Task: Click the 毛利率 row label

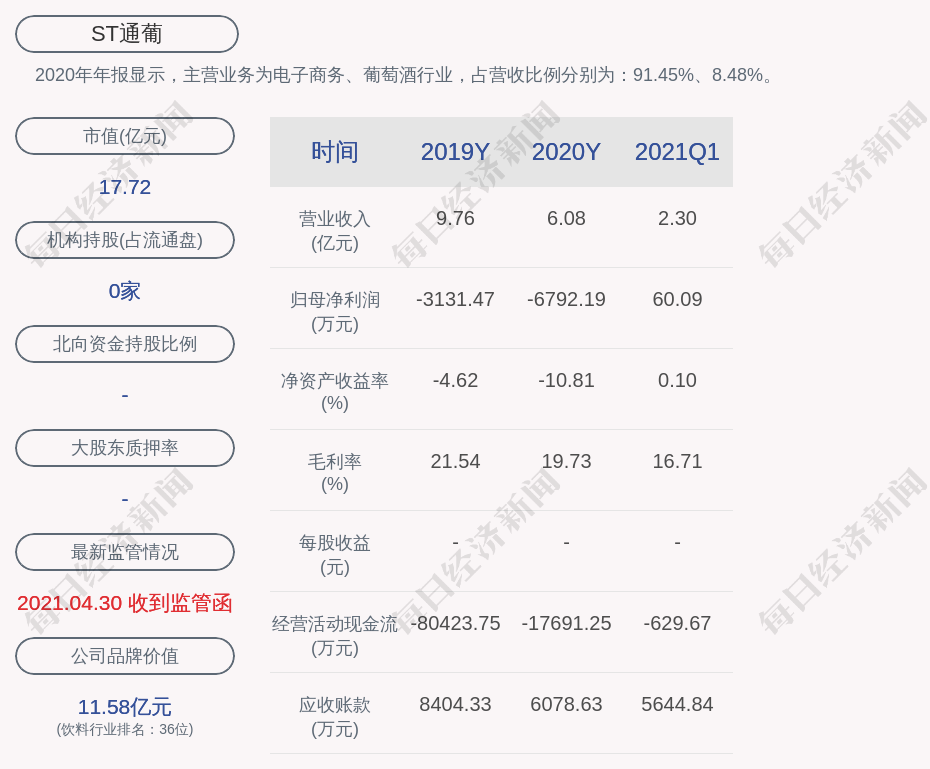Action: pos(335,473)
